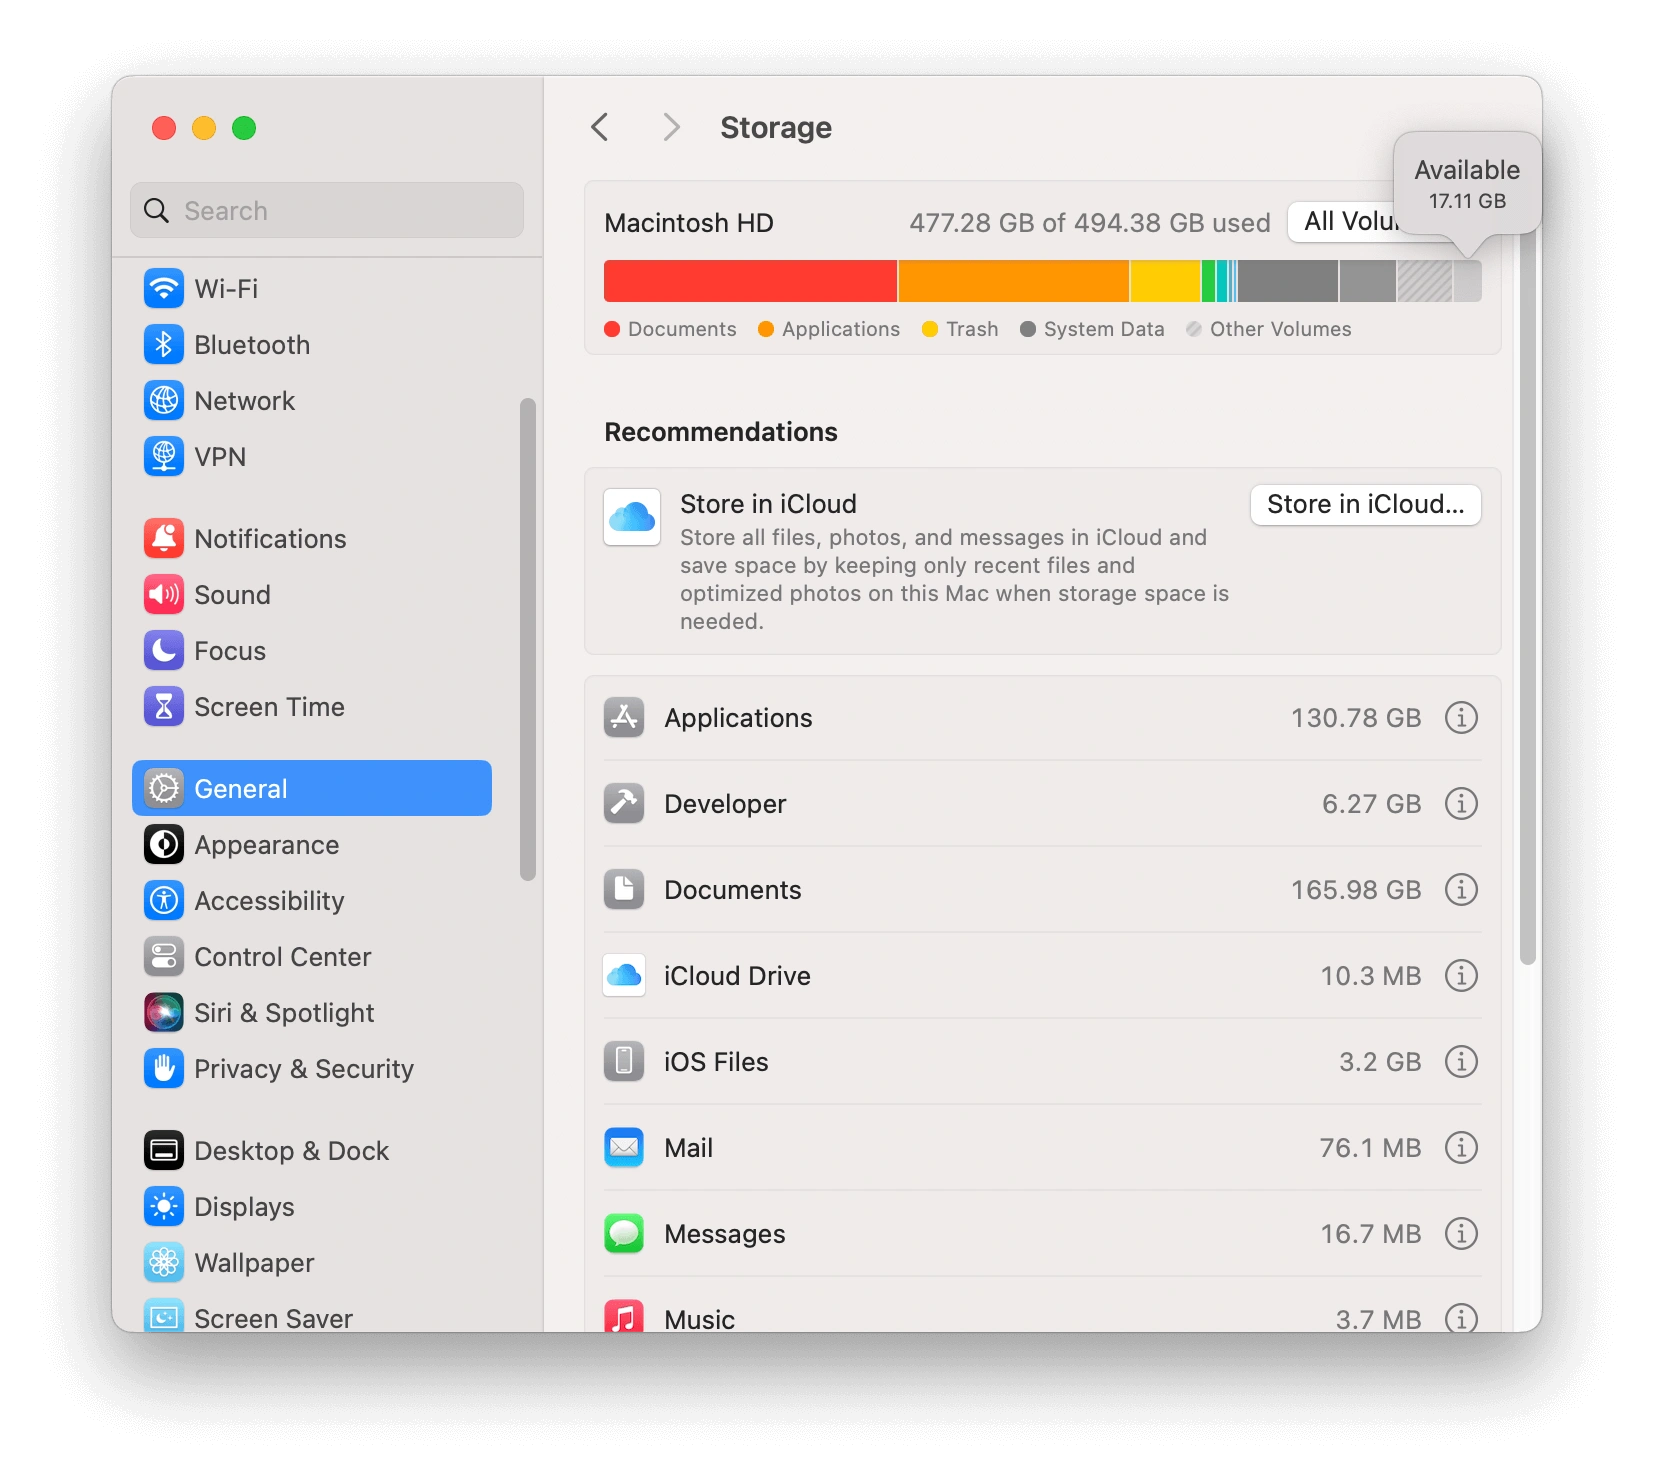Click the Notifications bell icon
Screen dimensions: 1654x1480
164,538
